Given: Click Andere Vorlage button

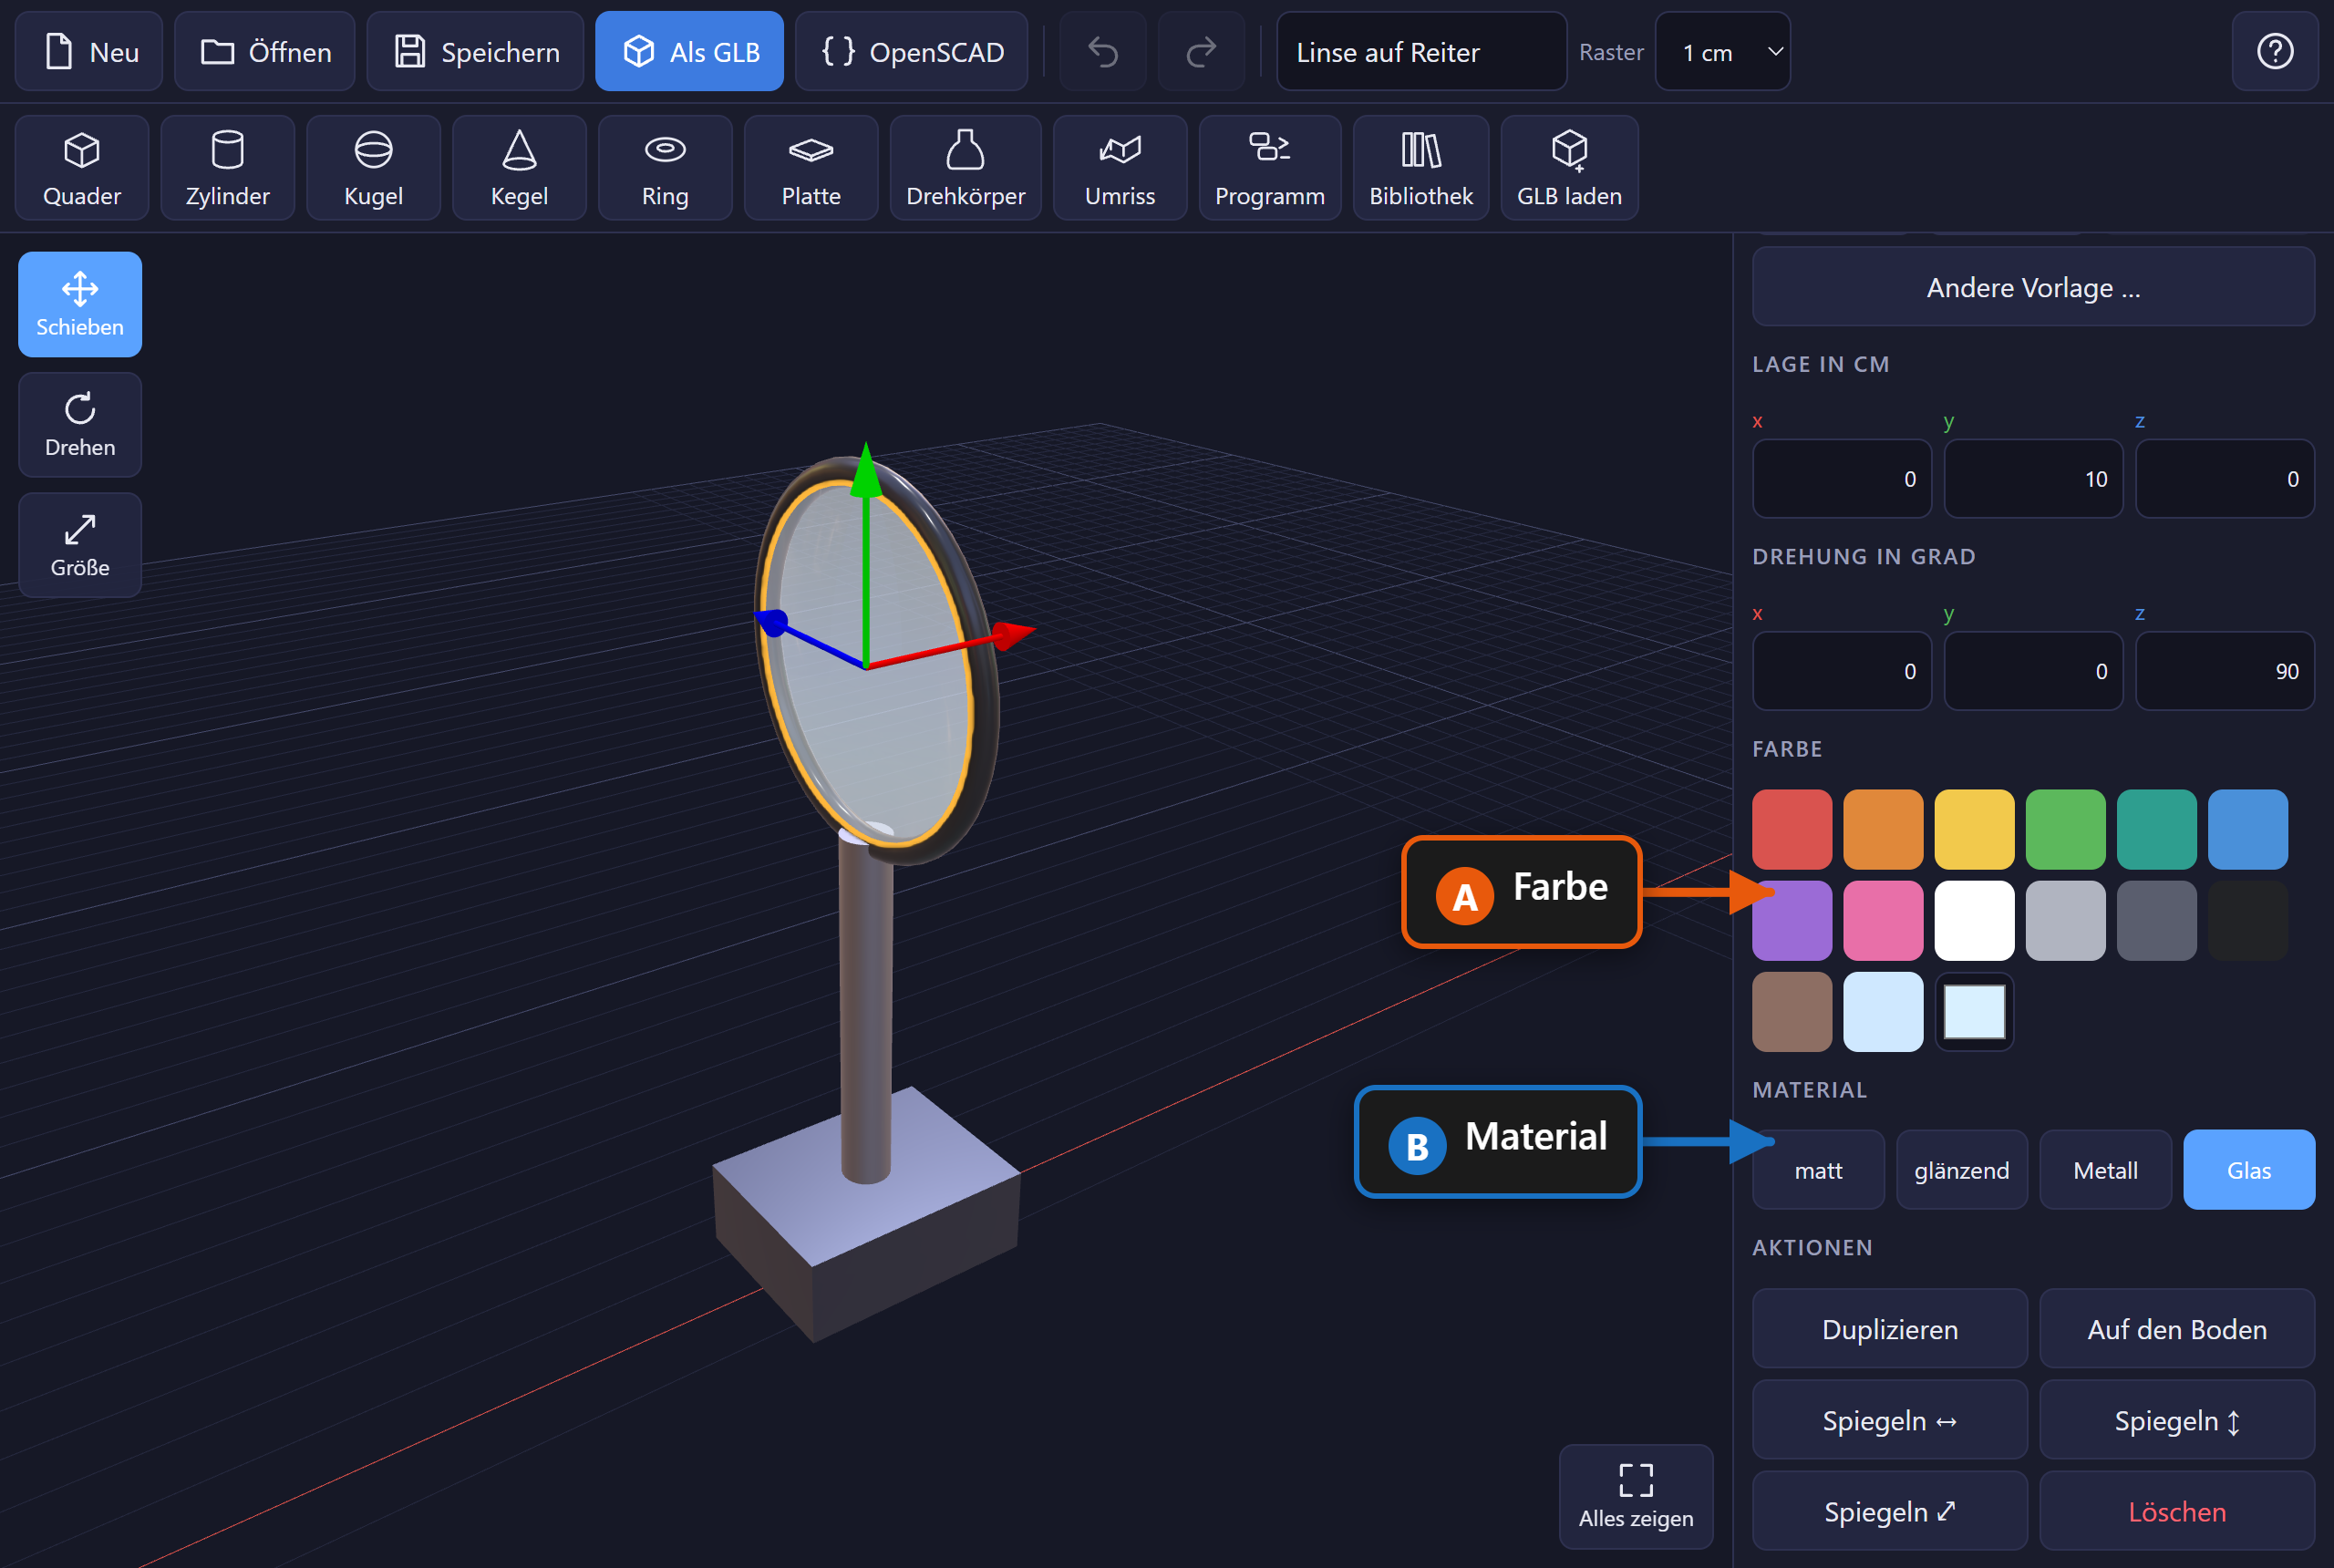Looking at the screenshot, I should coord(2034,288).
